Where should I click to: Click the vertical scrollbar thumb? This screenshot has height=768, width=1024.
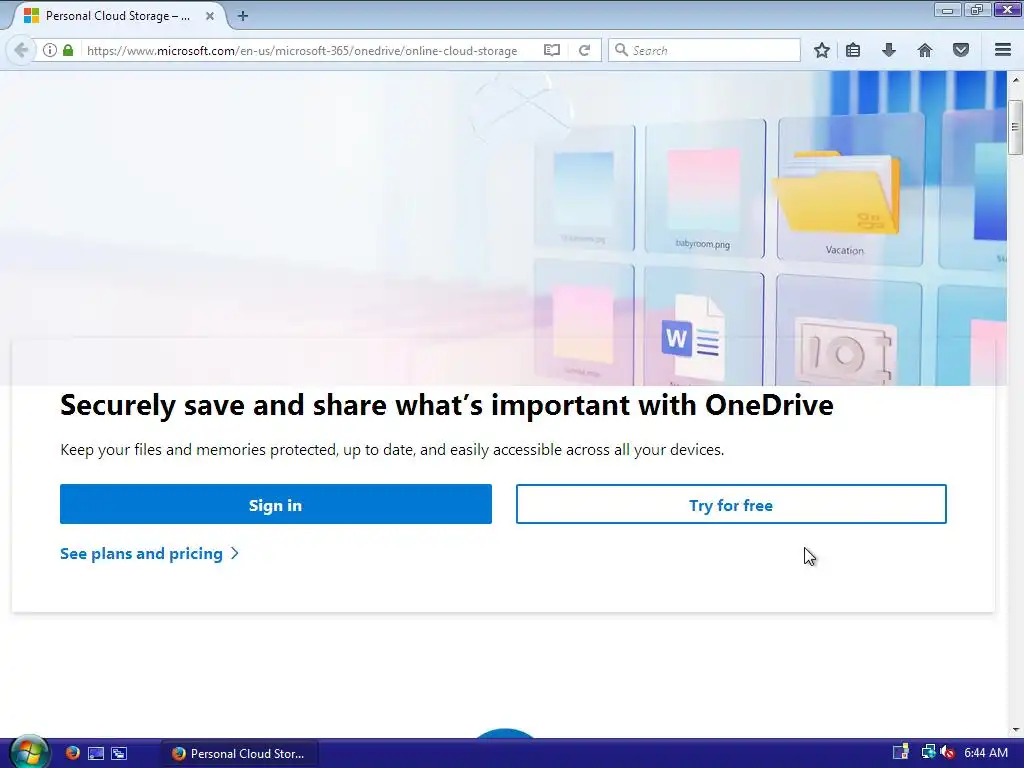[x=1016, y=127]
